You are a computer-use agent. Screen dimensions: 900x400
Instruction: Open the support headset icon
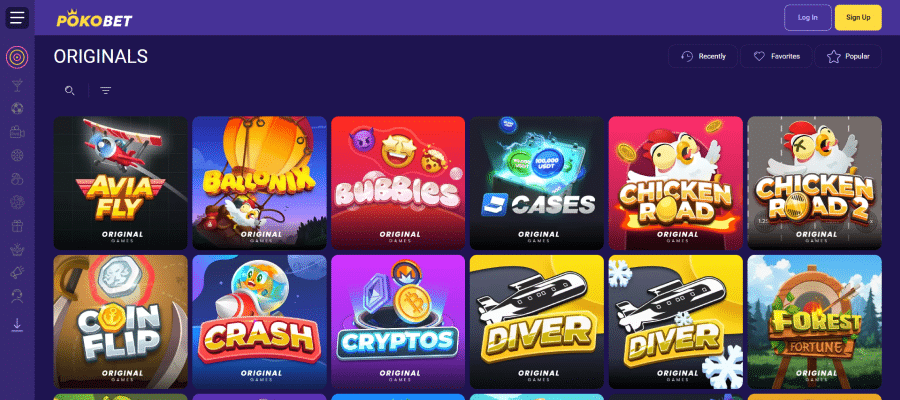click(x=17, y=296)
